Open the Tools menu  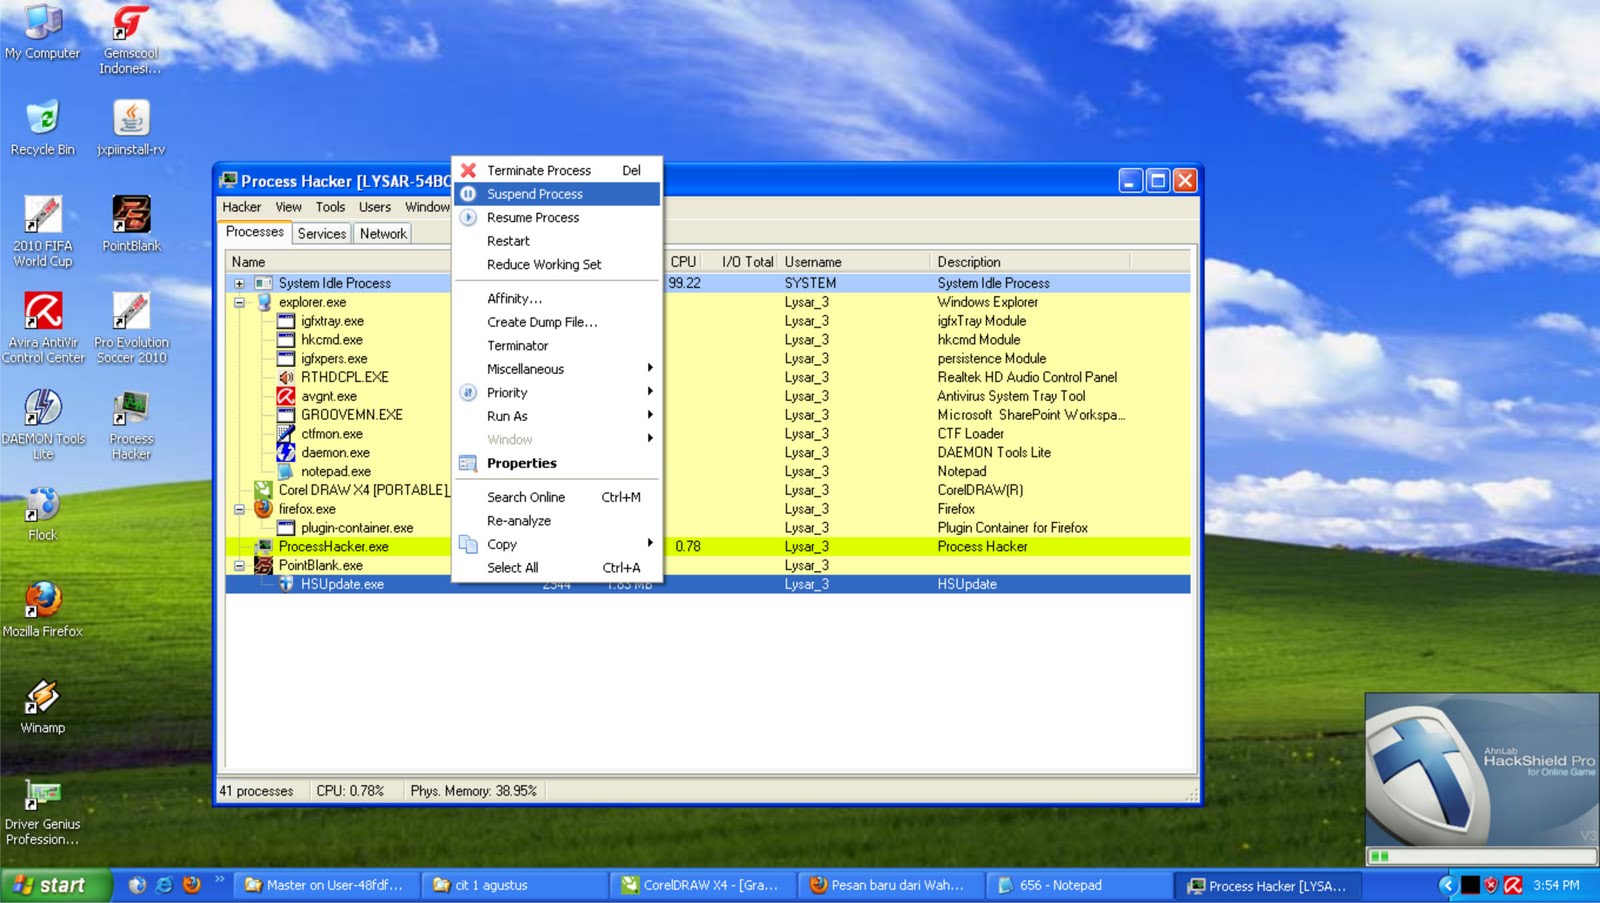point(330,207)
